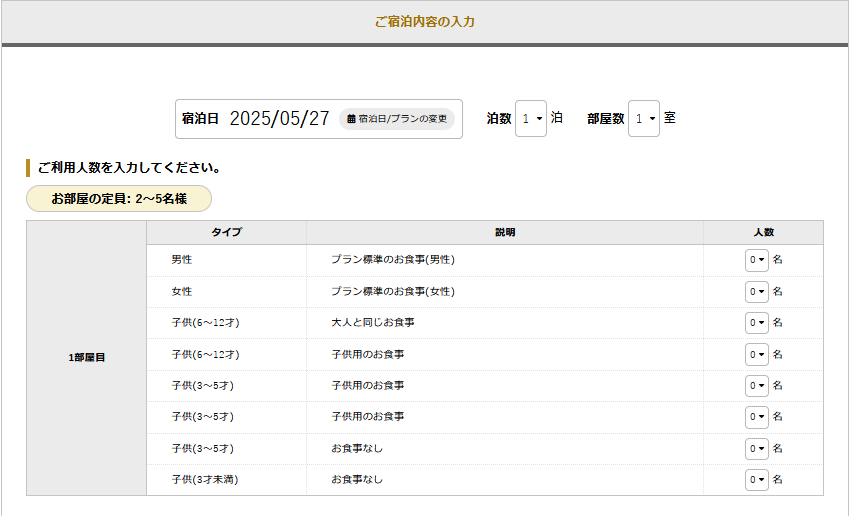The height and width of the screenshot is (516, 850).
Task: Open the 泊数 nights dropdown
Action: tap(531, 118)
